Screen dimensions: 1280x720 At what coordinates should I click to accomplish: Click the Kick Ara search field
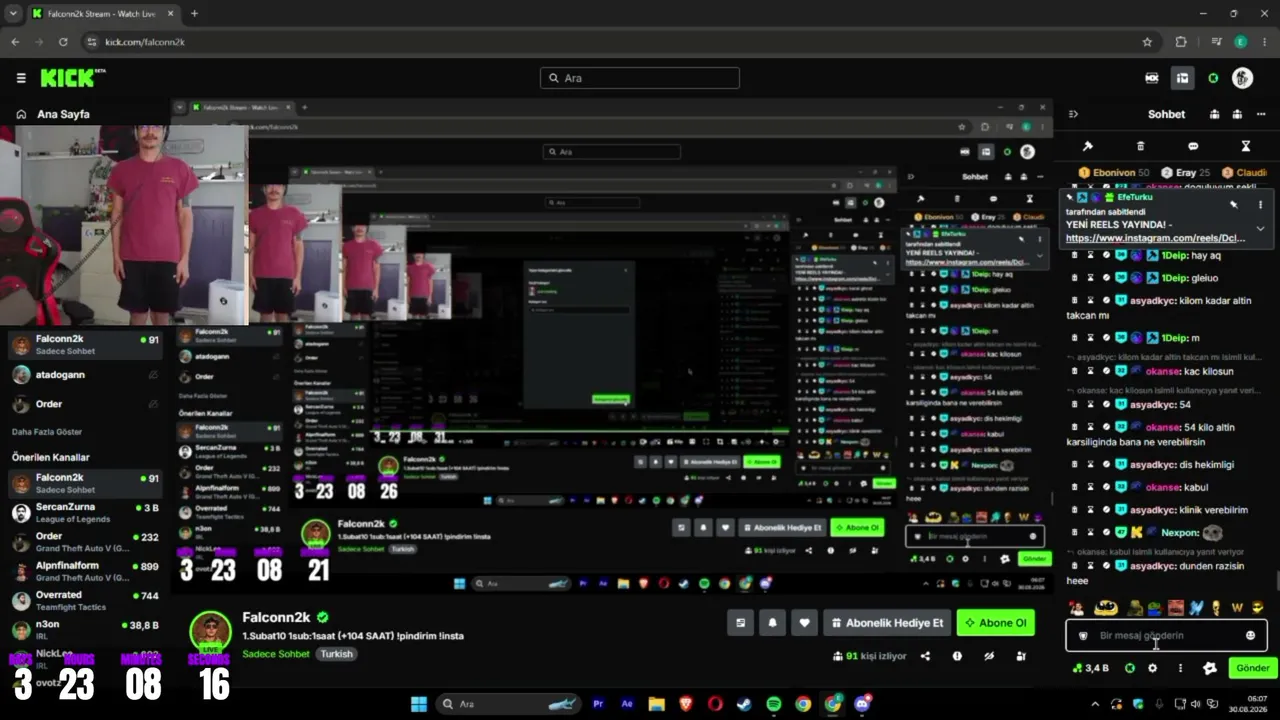640,78
